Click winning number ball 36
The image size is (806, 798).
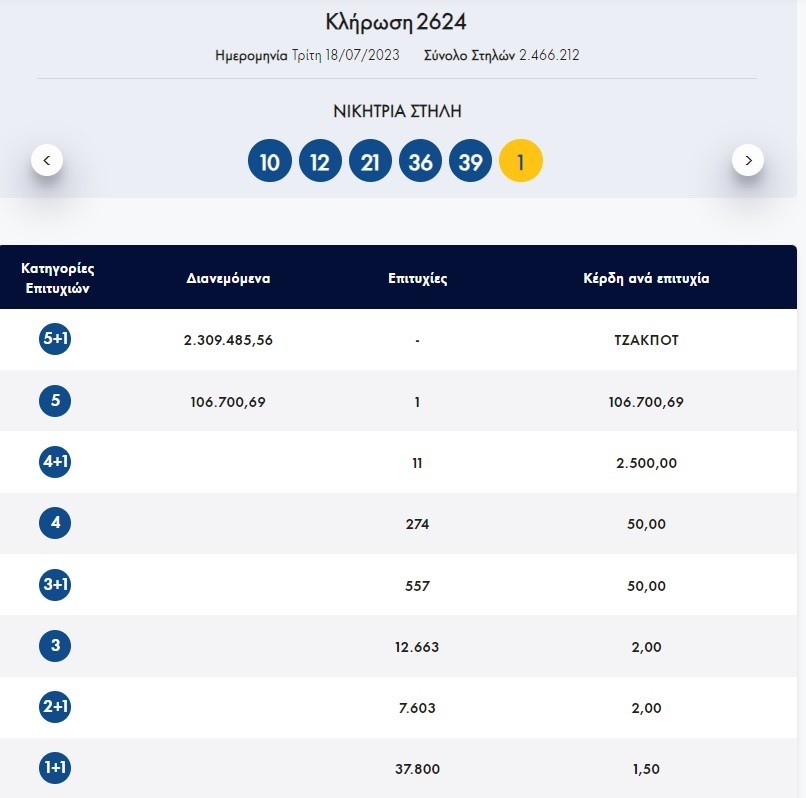pos(420,162)
